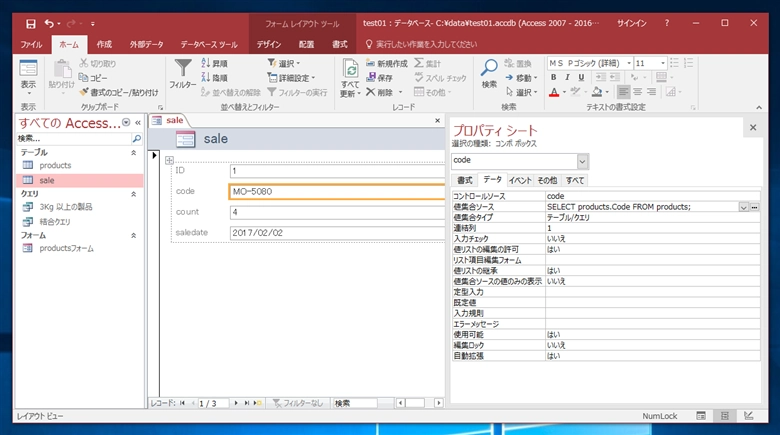Open the font size dropdown

coord(663,63)
